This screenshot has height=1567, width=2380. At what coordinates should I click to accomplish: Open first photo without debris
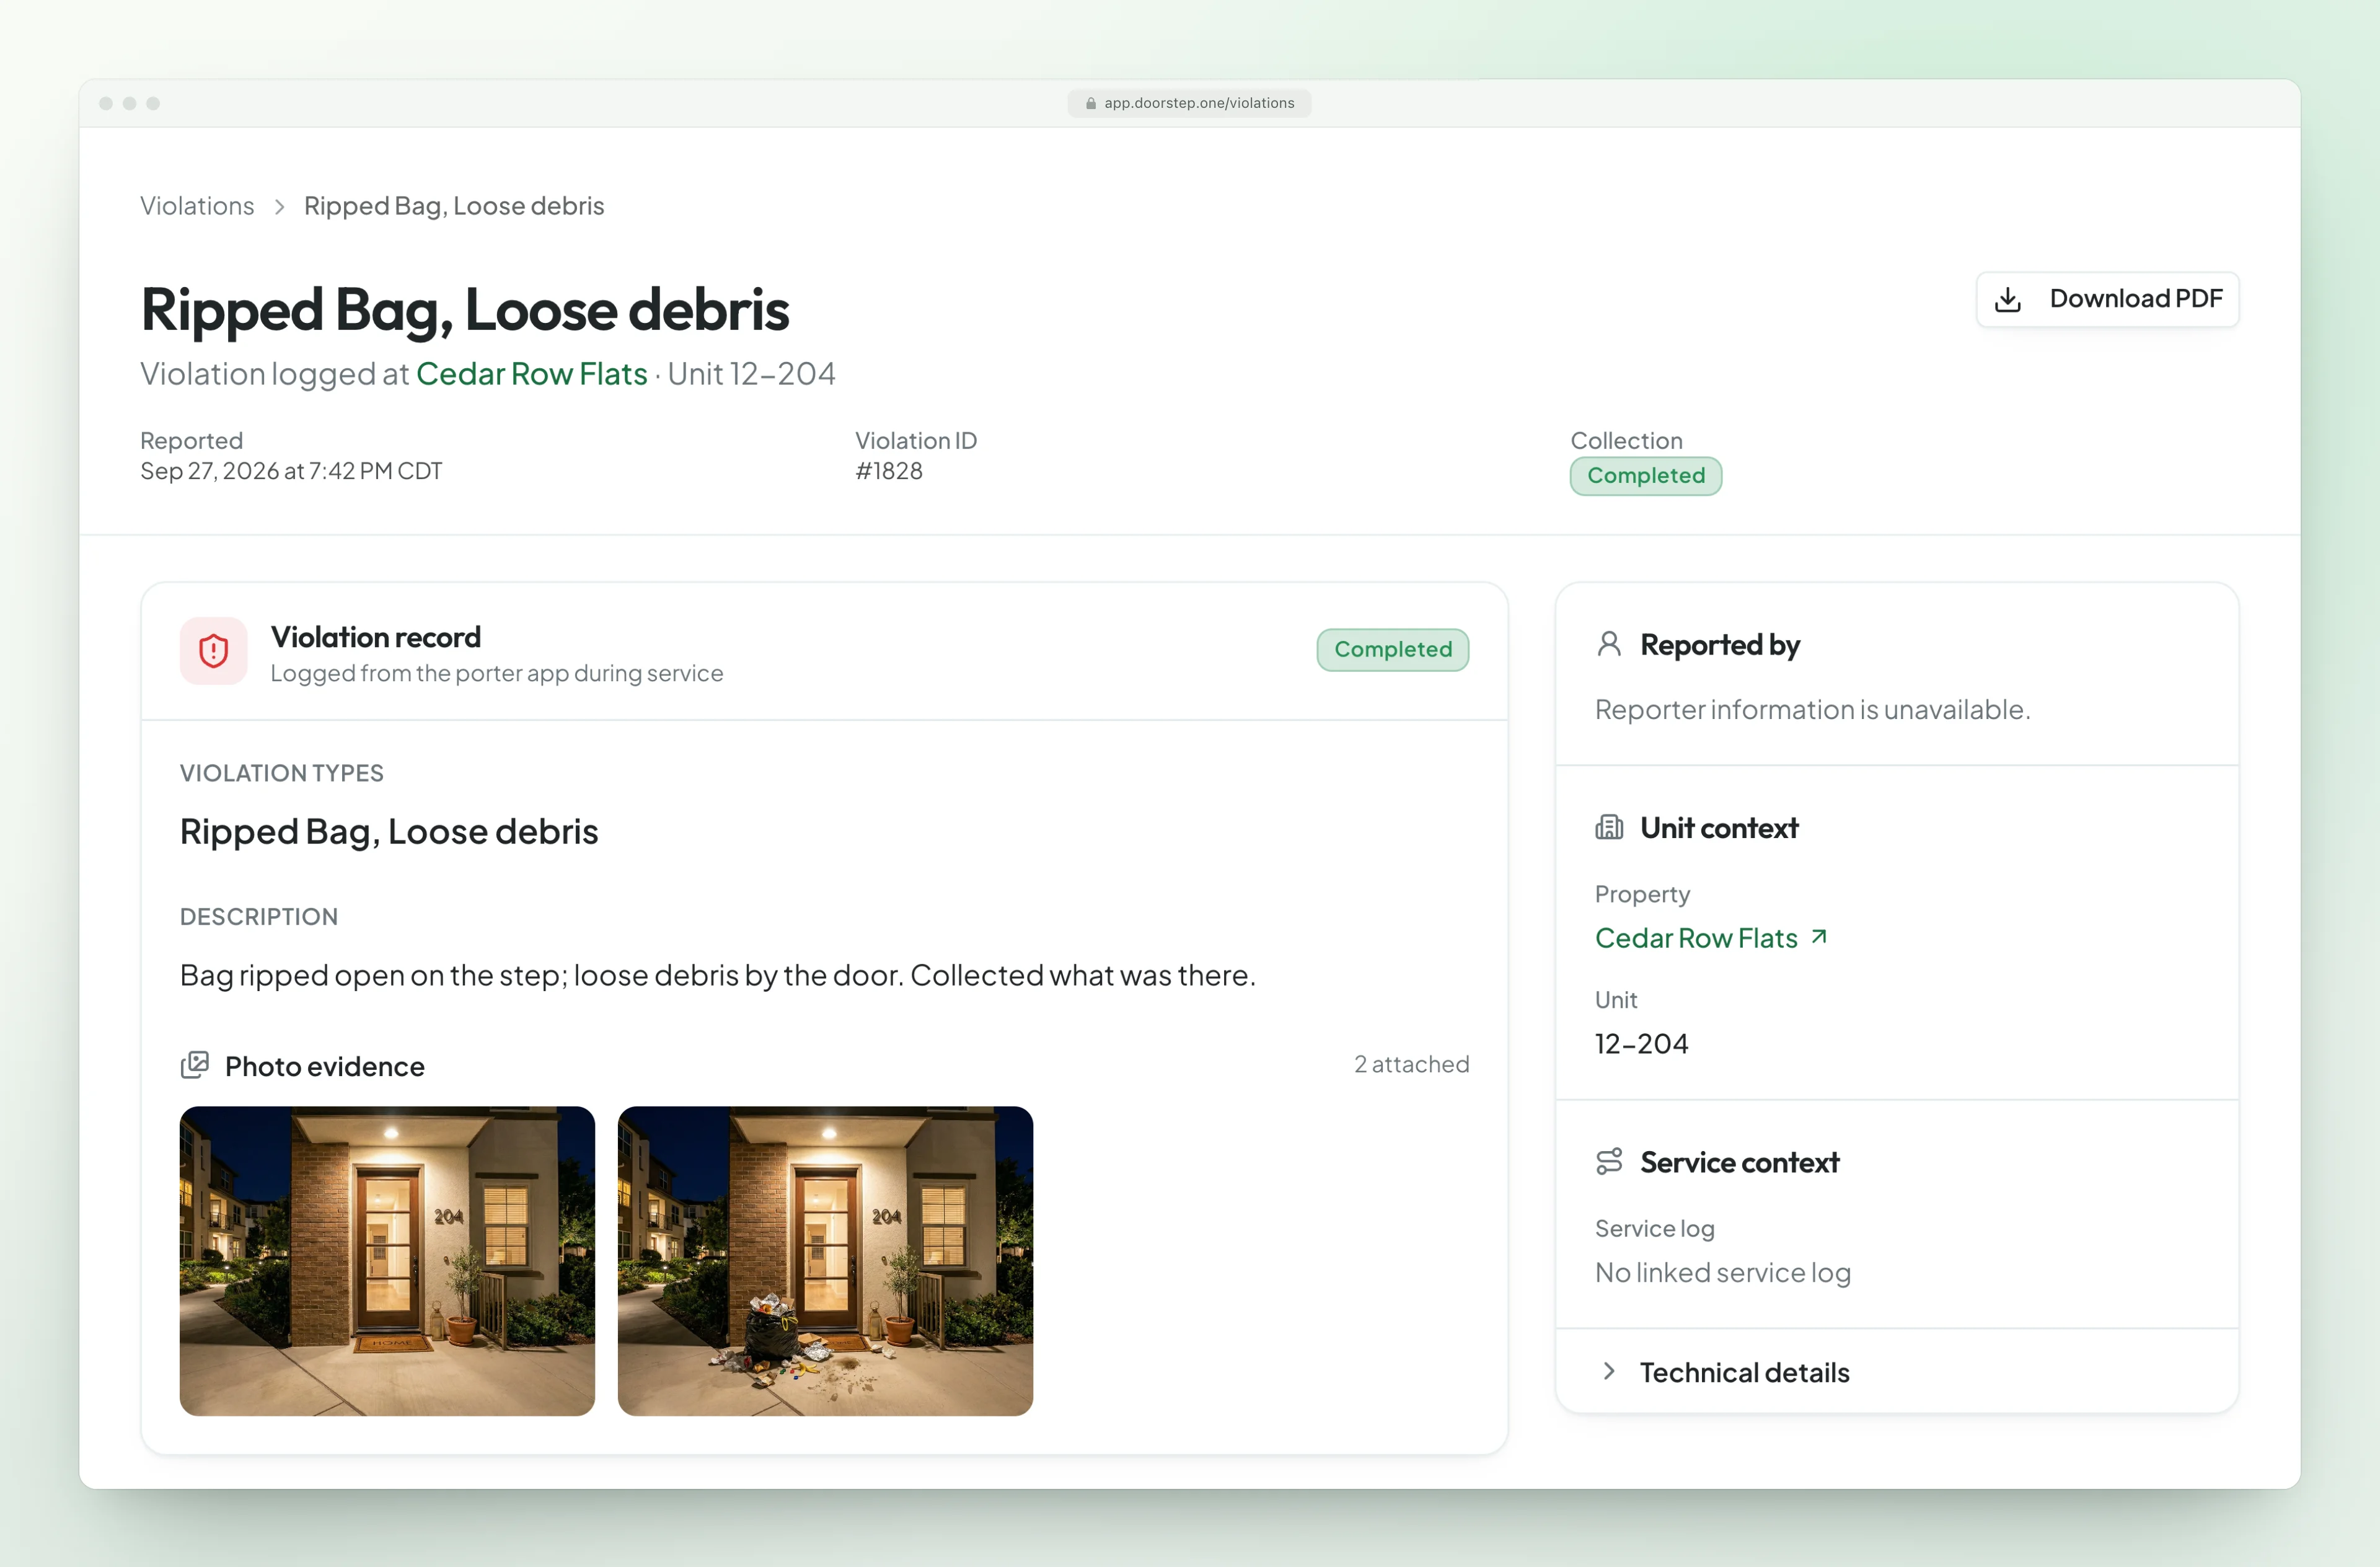pos(387,1260)
